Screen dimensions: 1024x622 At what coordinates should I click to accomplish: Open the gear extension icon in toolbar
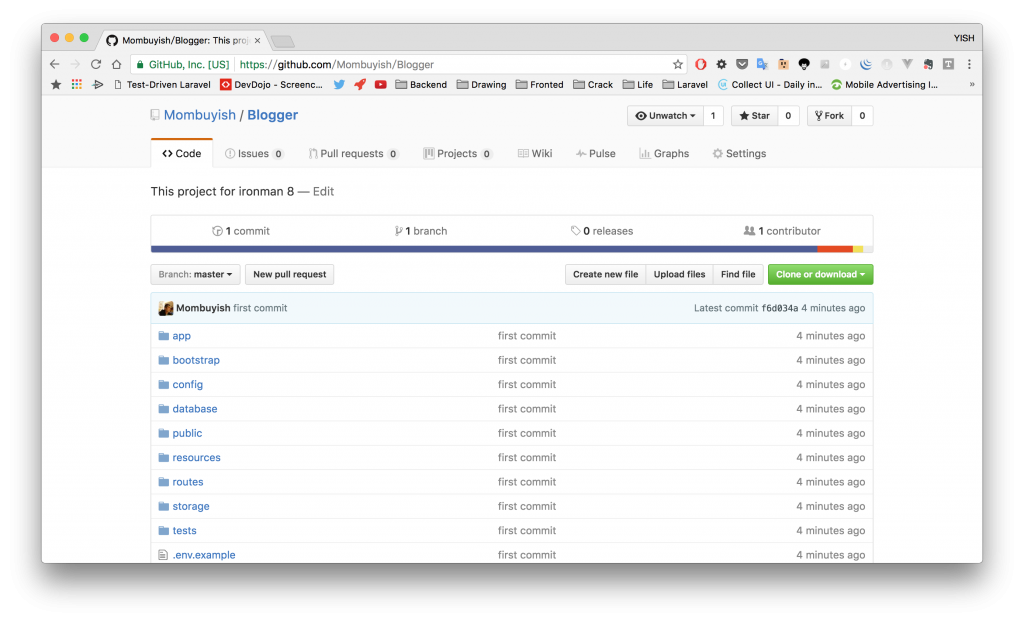(x=722, y=64)
